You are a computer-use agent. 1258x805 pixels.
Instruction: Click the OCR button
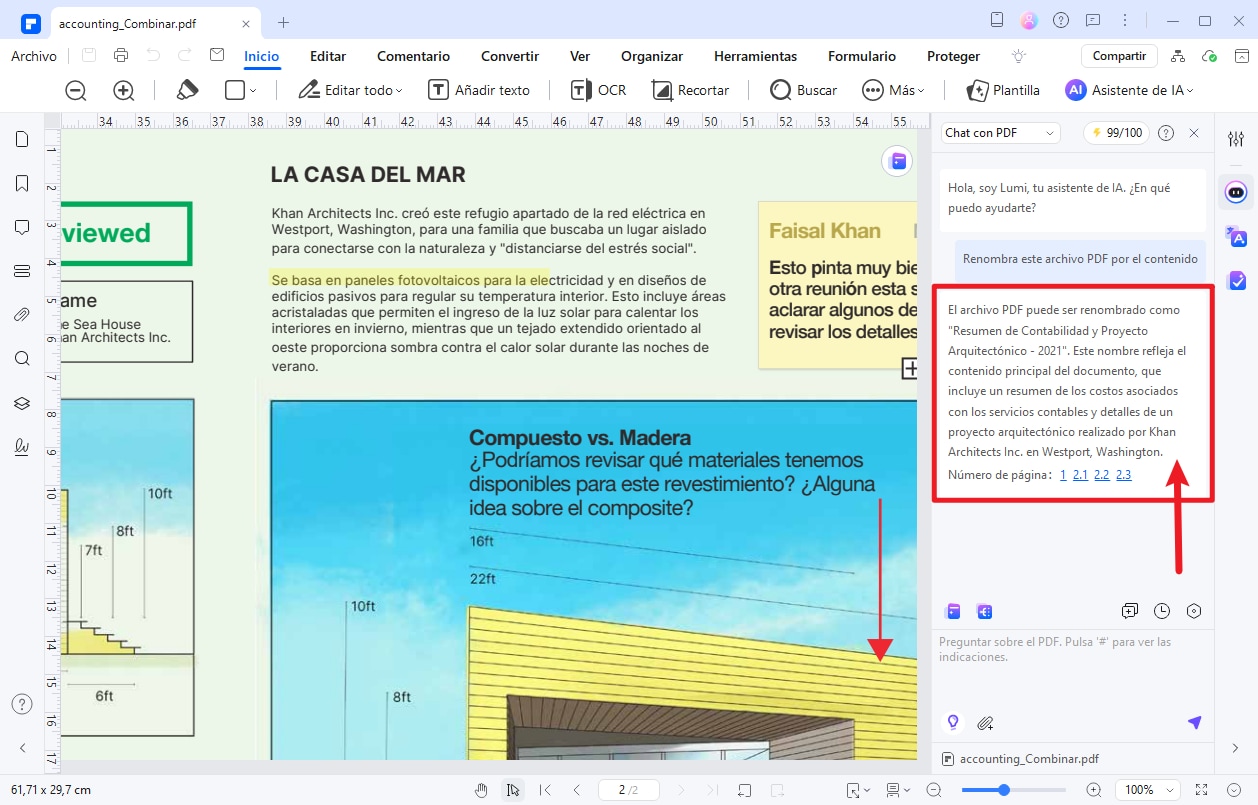coord(598,90)
